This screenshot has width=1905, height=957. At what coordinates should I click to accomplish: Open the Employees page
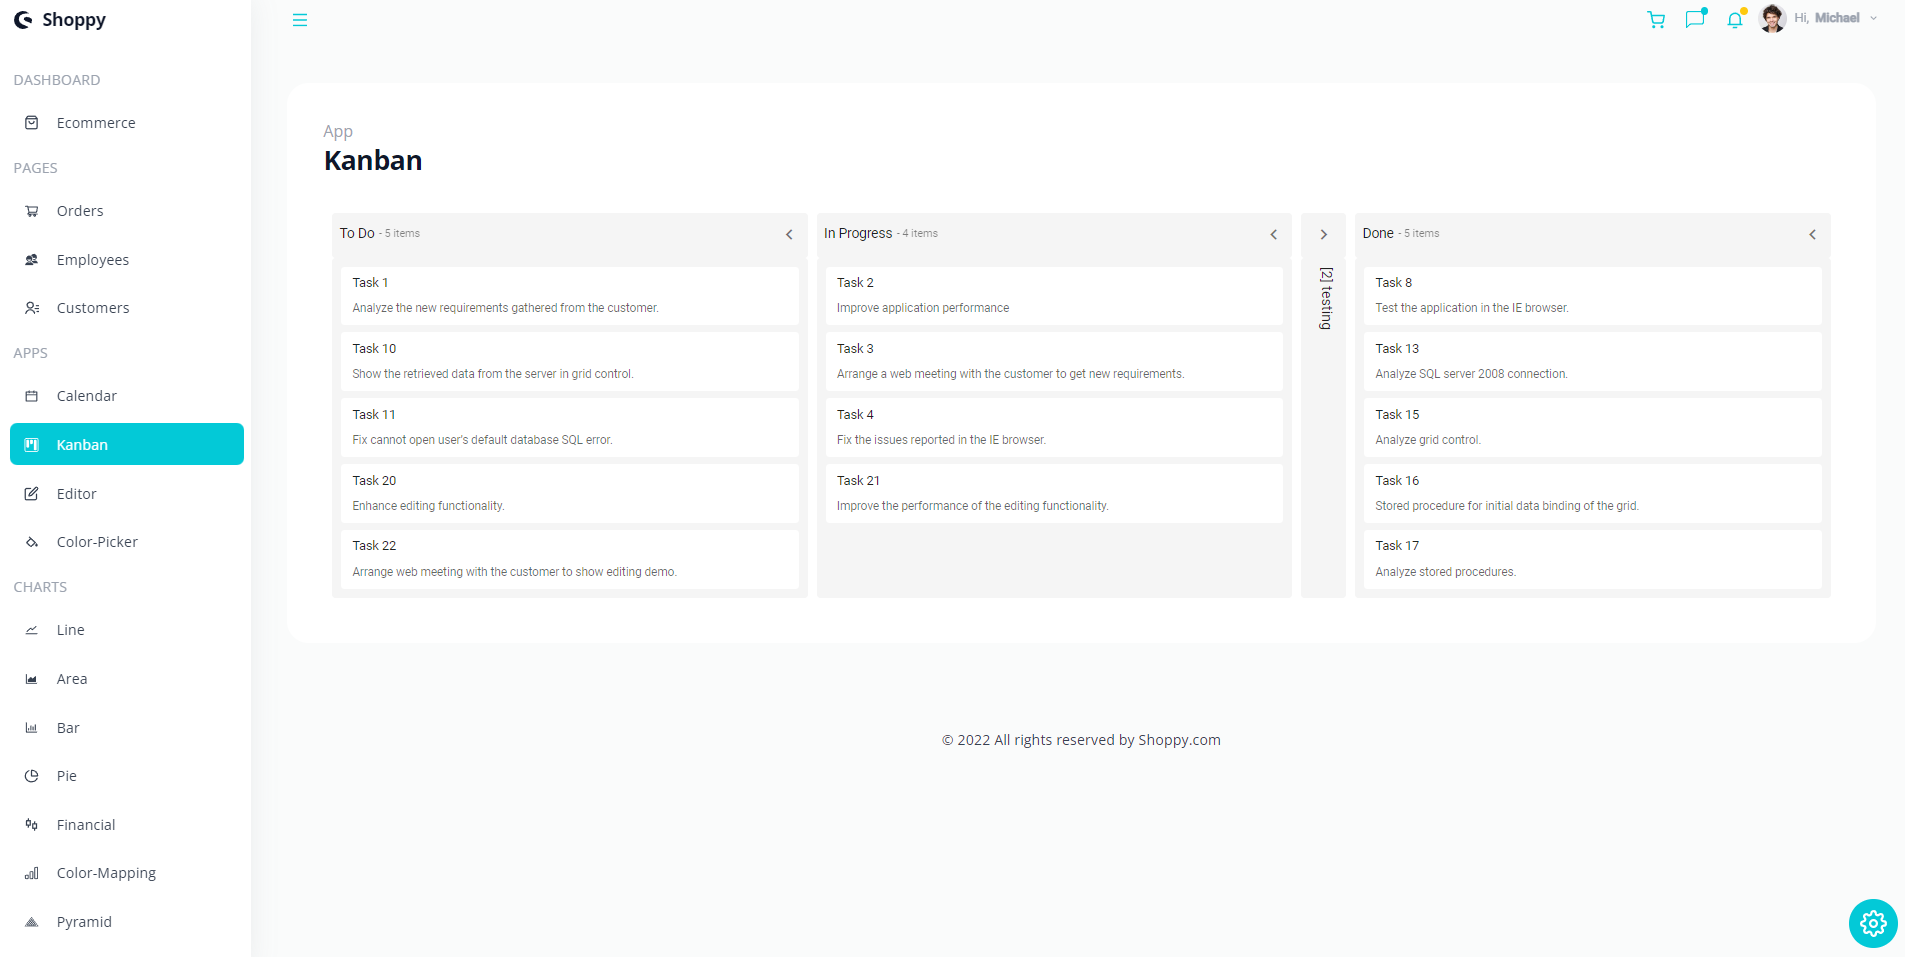point(93,259)
